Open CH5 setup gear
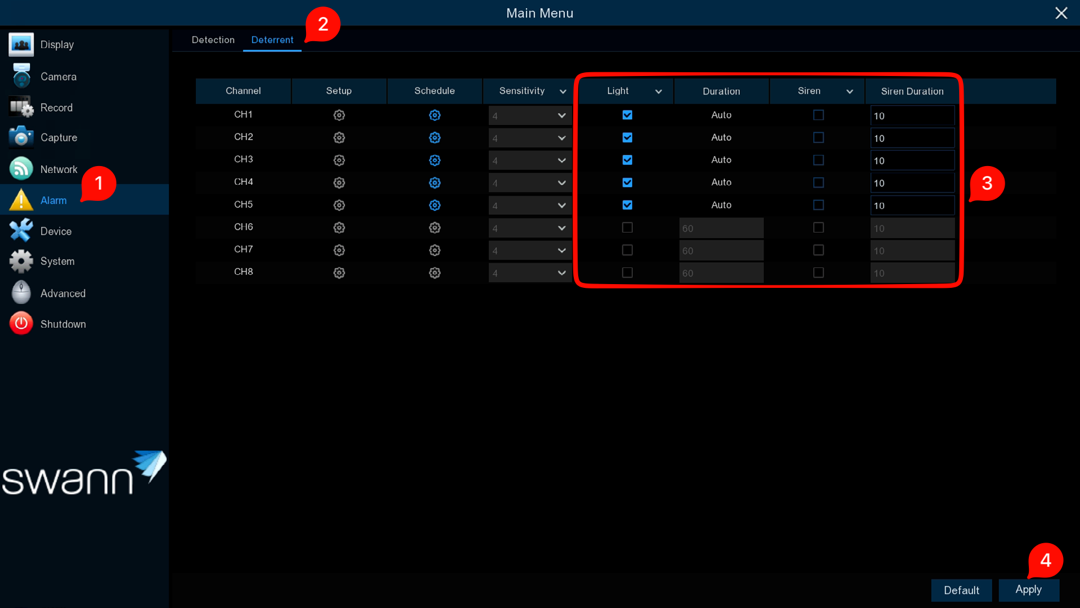The width and height of the screenshot is (1080, 608). coord(339,205)
